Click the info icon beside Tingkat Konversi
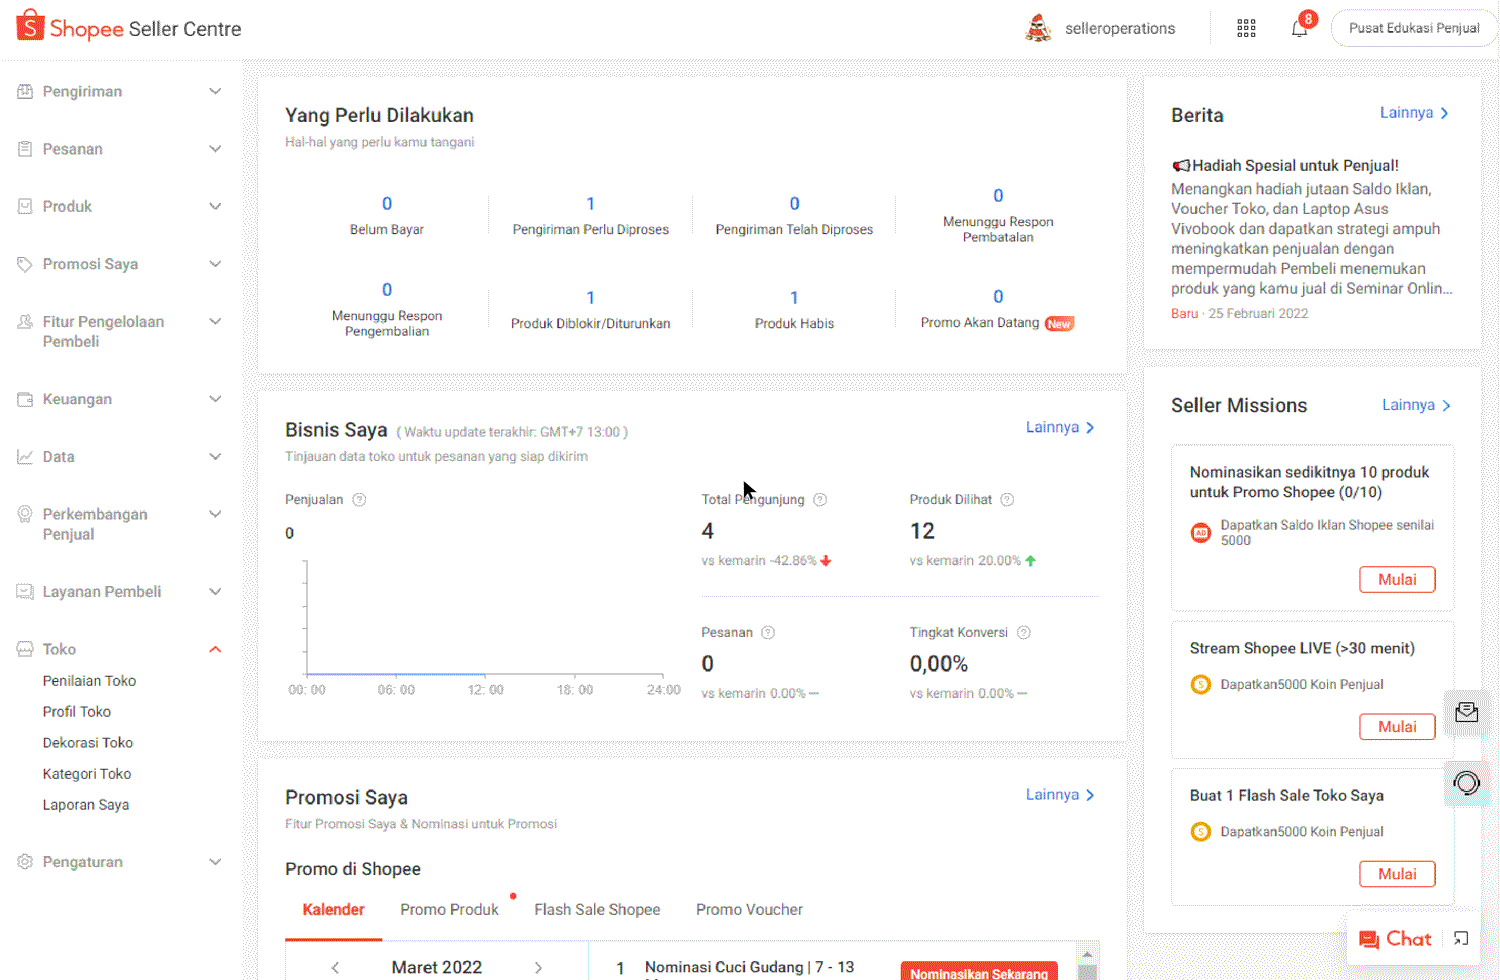Image resolution: width=1500 pixels, height=980 pixels. coord(1023,633)
